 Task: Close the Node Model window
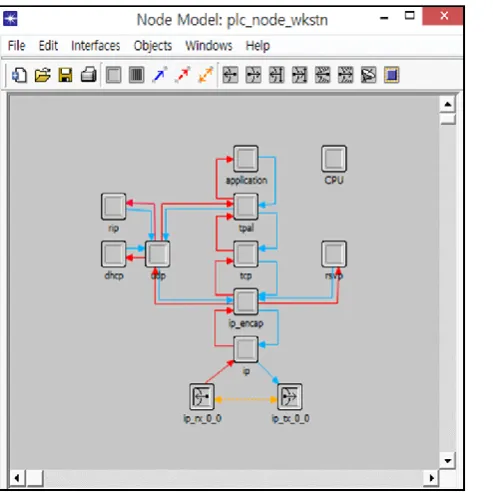click(443, 16)
